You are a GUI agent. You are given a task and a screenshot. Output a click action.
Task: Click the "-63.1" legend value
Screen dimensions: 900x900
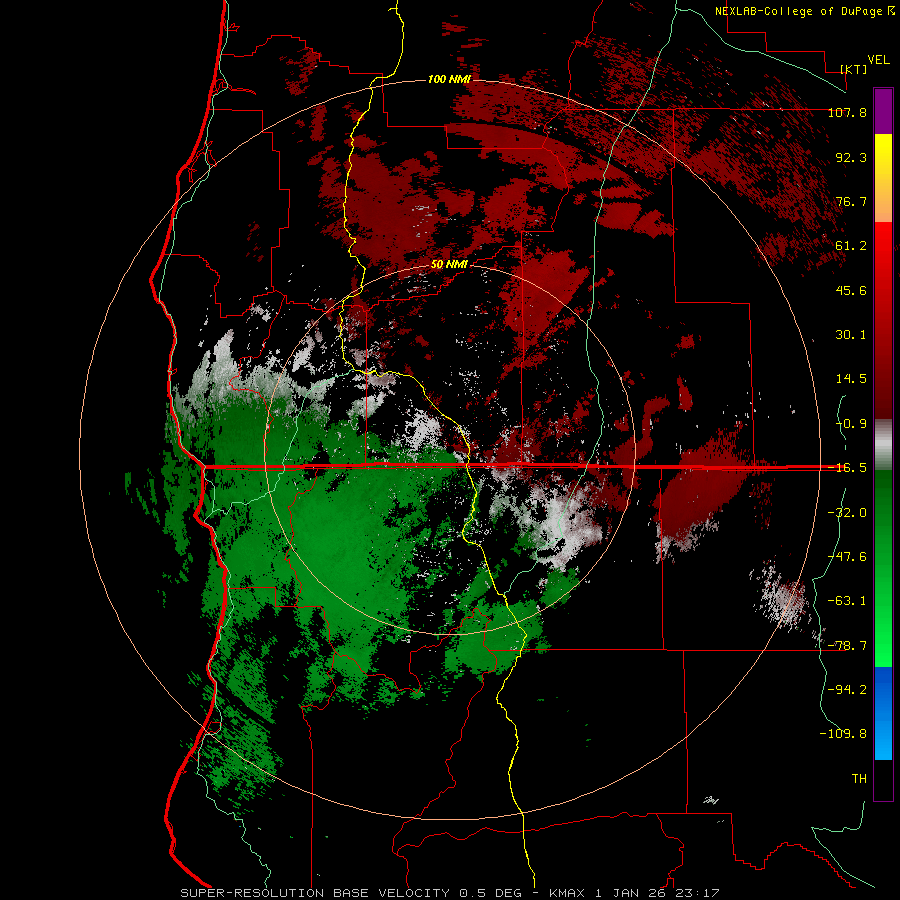[847, 601]
